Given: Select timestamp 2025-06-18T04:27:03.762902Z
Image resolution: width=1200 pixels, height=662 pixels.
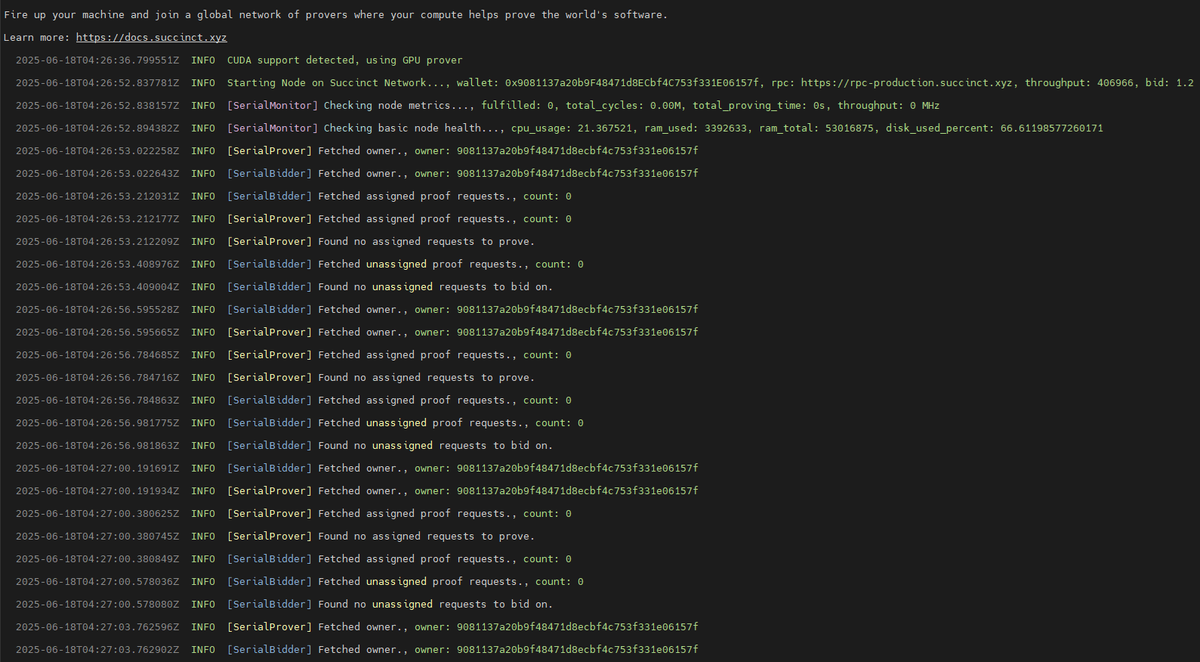Looking at the screenshot, I should point(97,649).
